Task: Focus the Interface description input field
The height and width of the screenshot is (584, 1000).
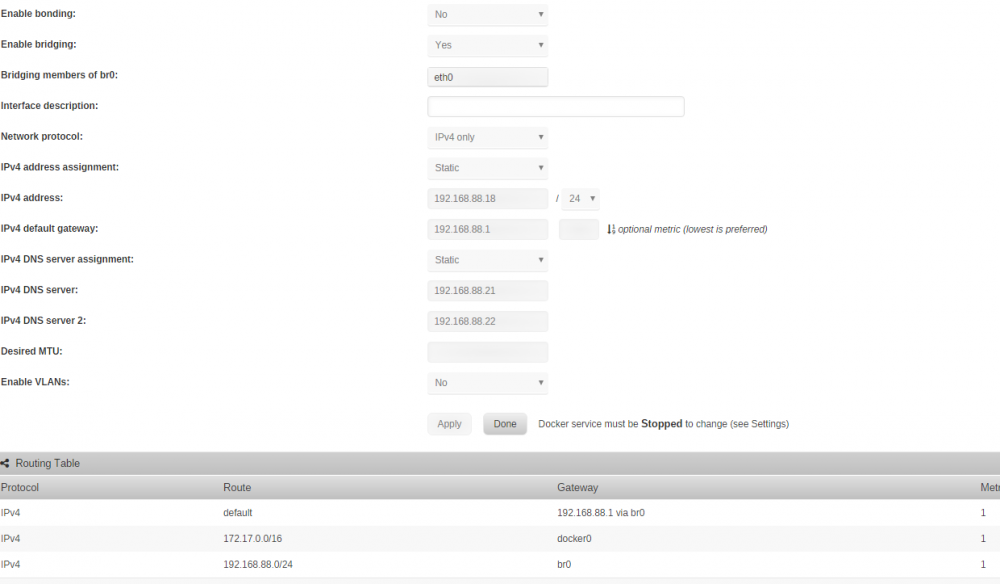Action: [555, 106]
